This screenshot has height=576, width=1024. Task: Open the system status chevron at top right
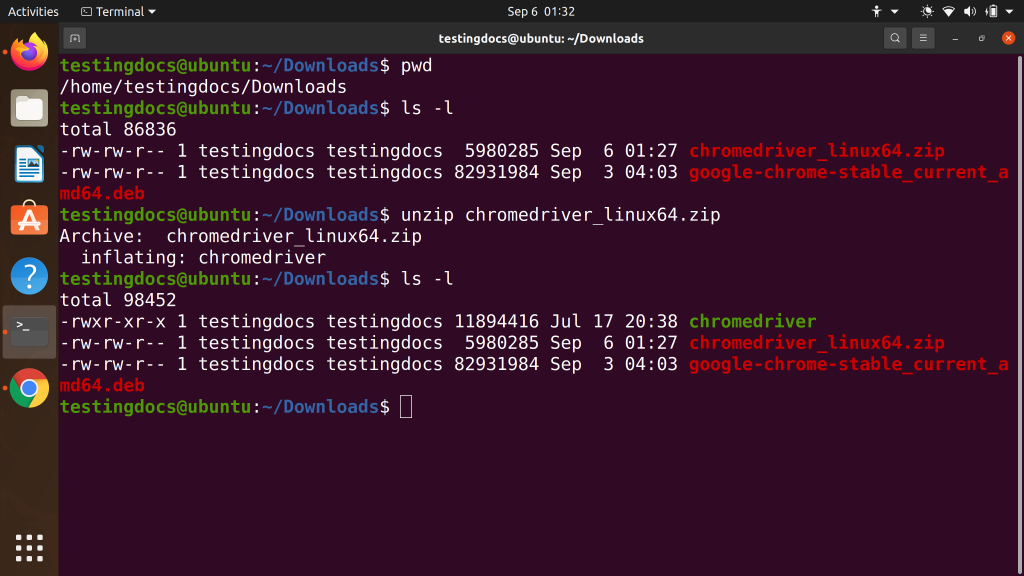pyautogui.click(x=1009, y=11)
